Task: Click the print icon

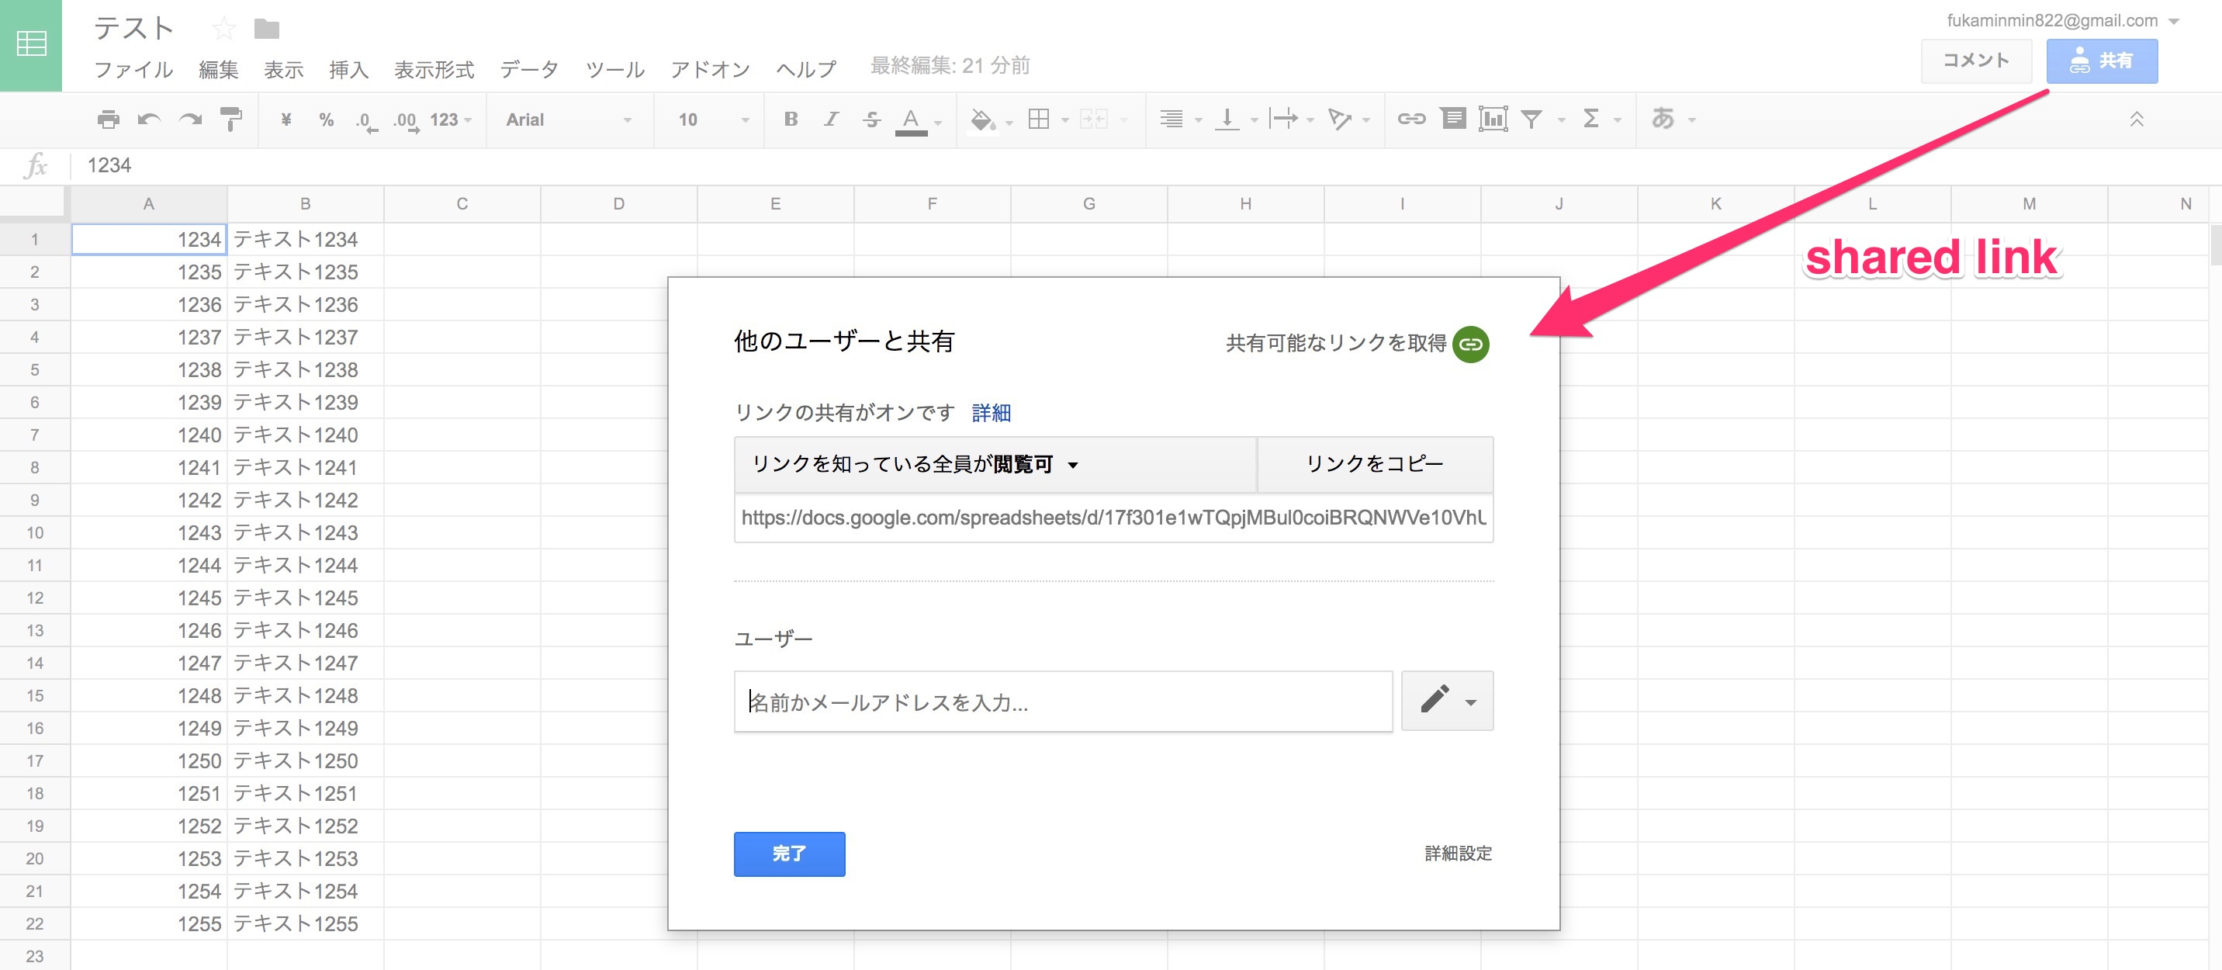Action: coord(108,119)
